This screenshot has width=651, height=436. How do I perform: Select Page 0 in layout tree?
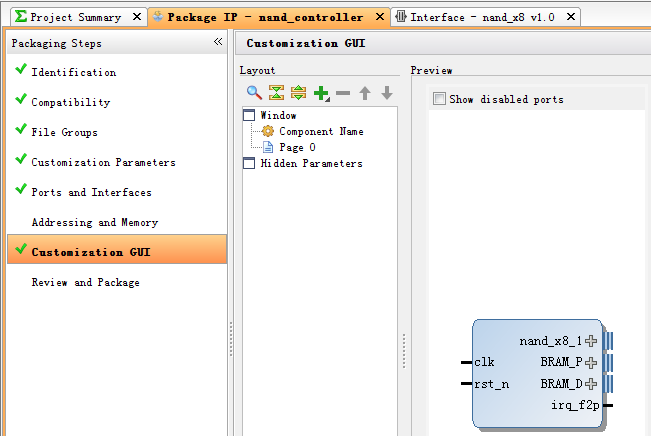pyautogui.click(x=297, y=147)
